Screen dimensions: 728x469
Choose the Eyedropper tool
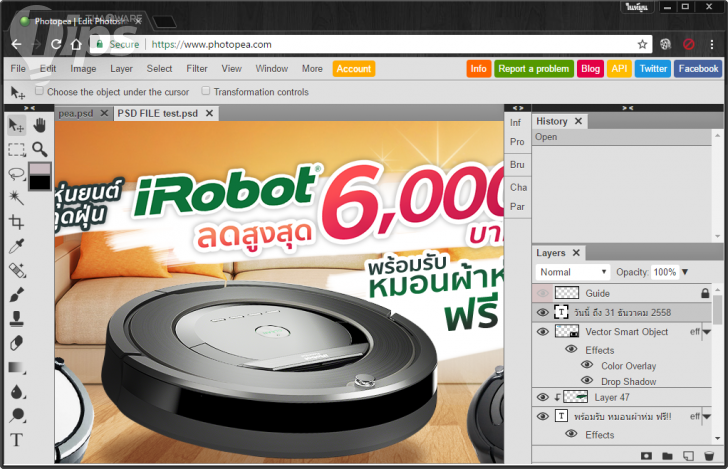[x=17, y=246]
